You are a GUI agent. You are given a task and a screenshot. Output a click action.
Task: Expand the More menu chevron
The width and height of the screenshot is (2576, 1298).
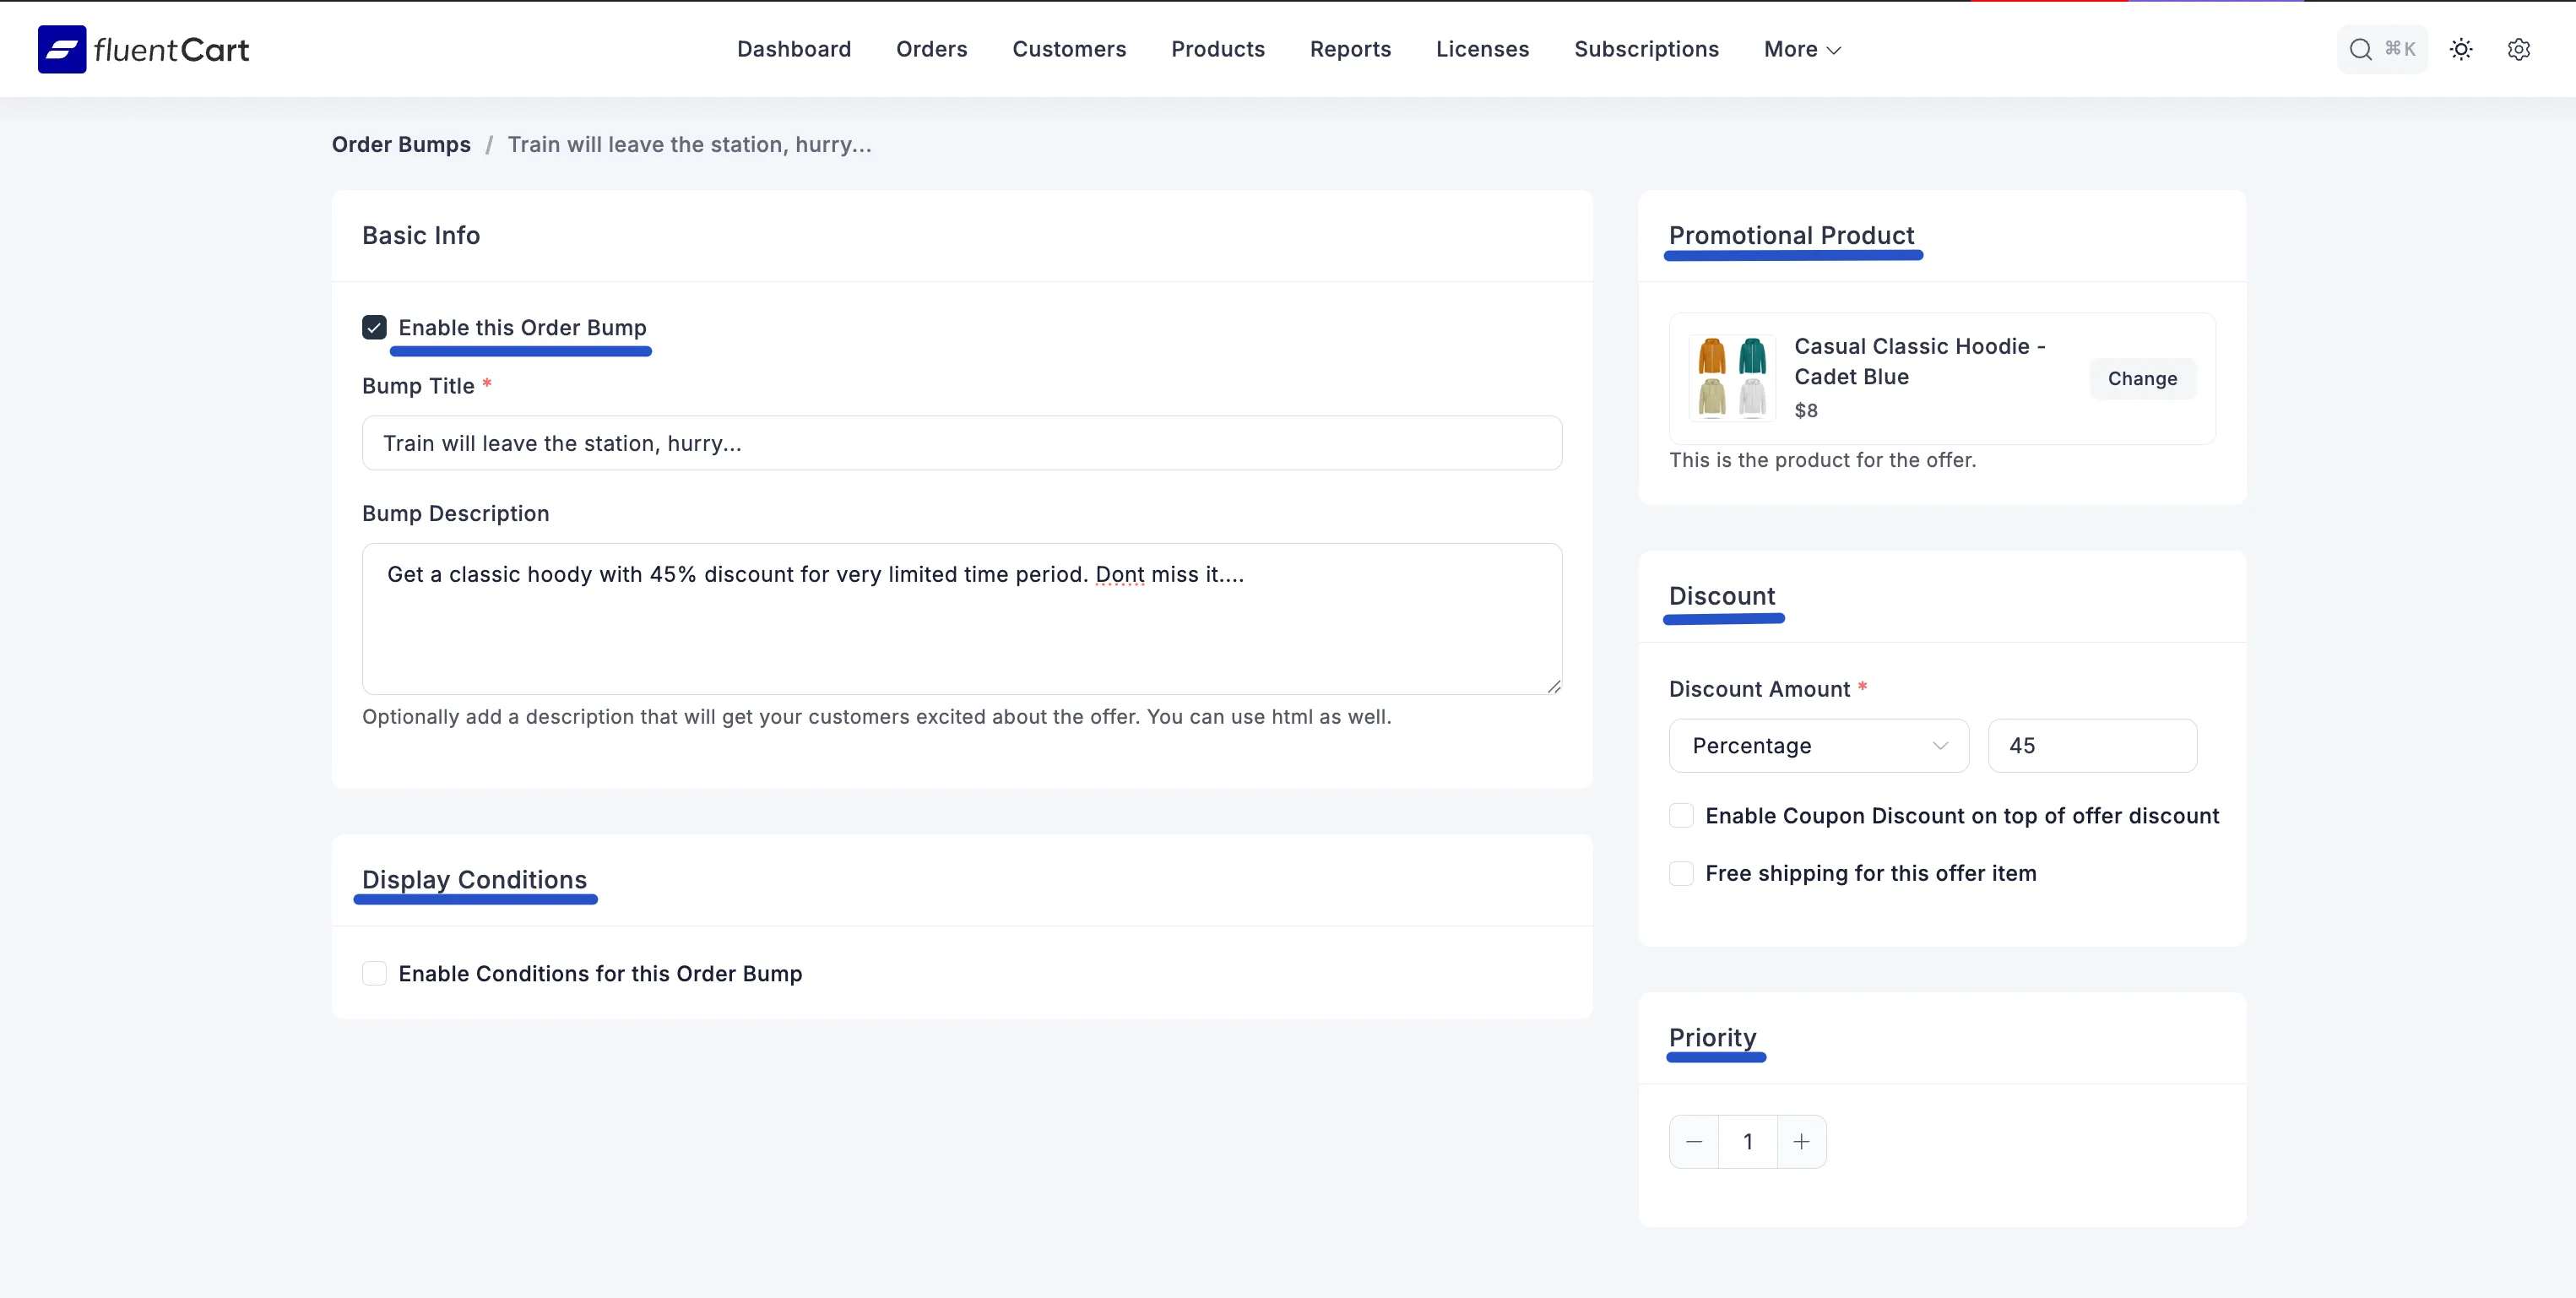coord(1833,50)
